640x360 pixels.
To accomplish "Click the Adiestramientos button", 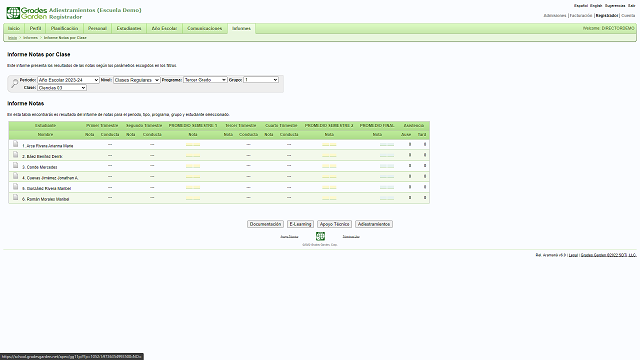I will 374,224.
